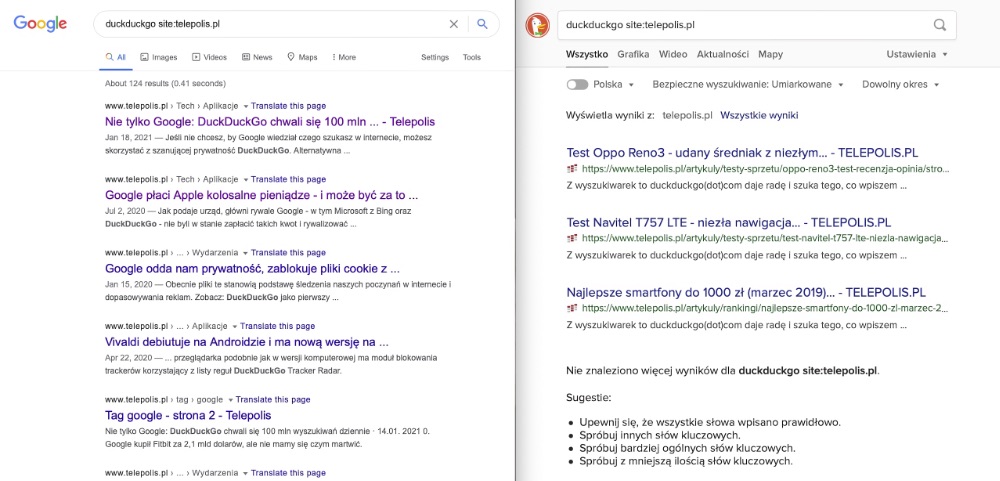Image resolution: width=1000 pixels, height=481 pixels.
Task: Clear the Google search box with X
Action: click(453, 24)
